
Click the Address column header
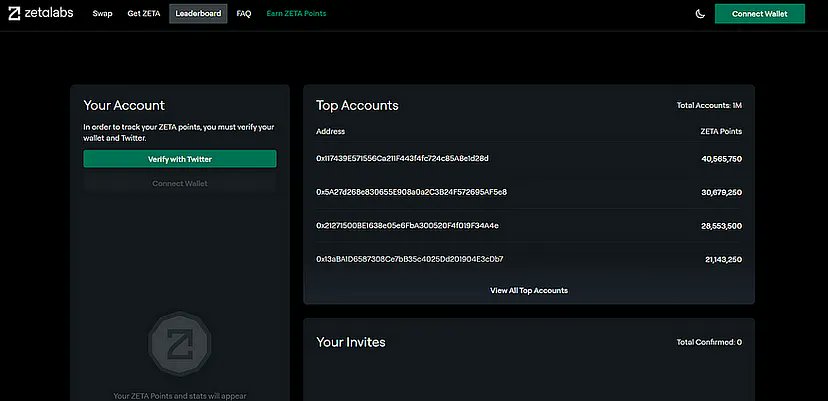coord(331,132)
